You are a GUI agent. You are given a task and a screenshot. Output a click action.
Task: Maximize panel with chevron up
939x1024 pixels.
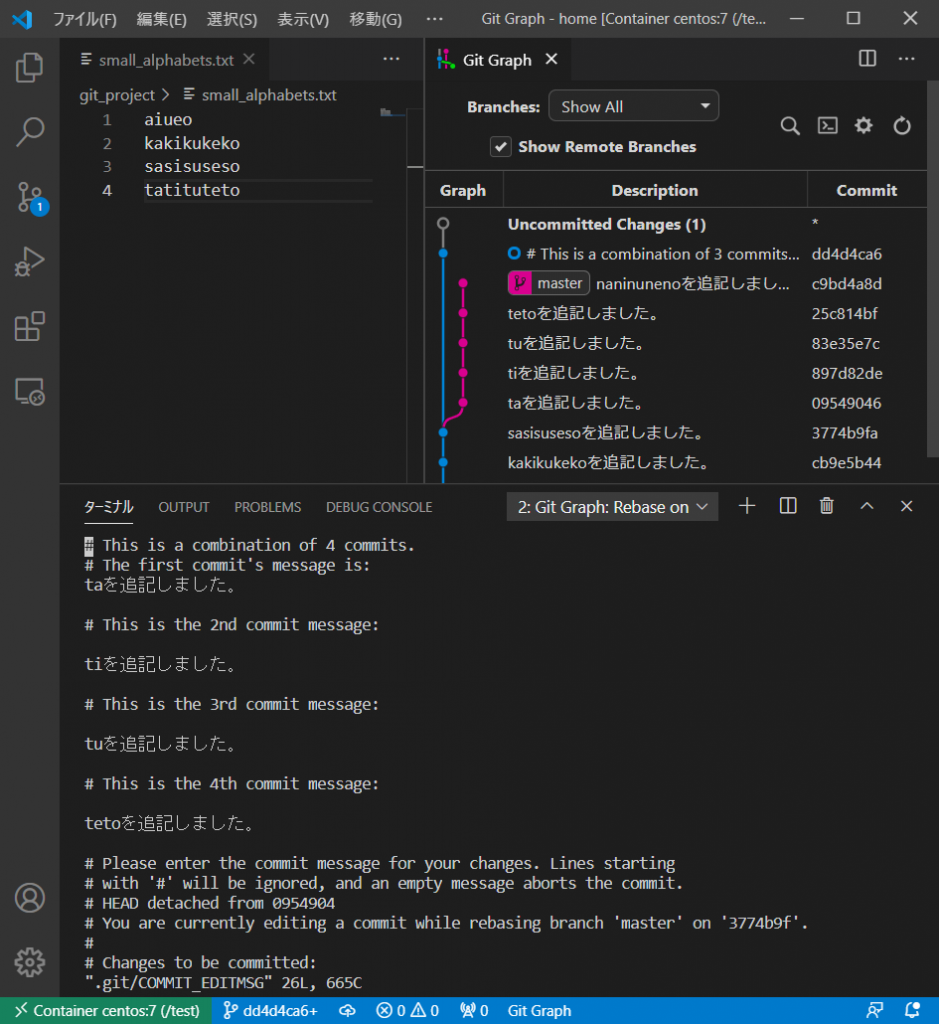(866, 506)
